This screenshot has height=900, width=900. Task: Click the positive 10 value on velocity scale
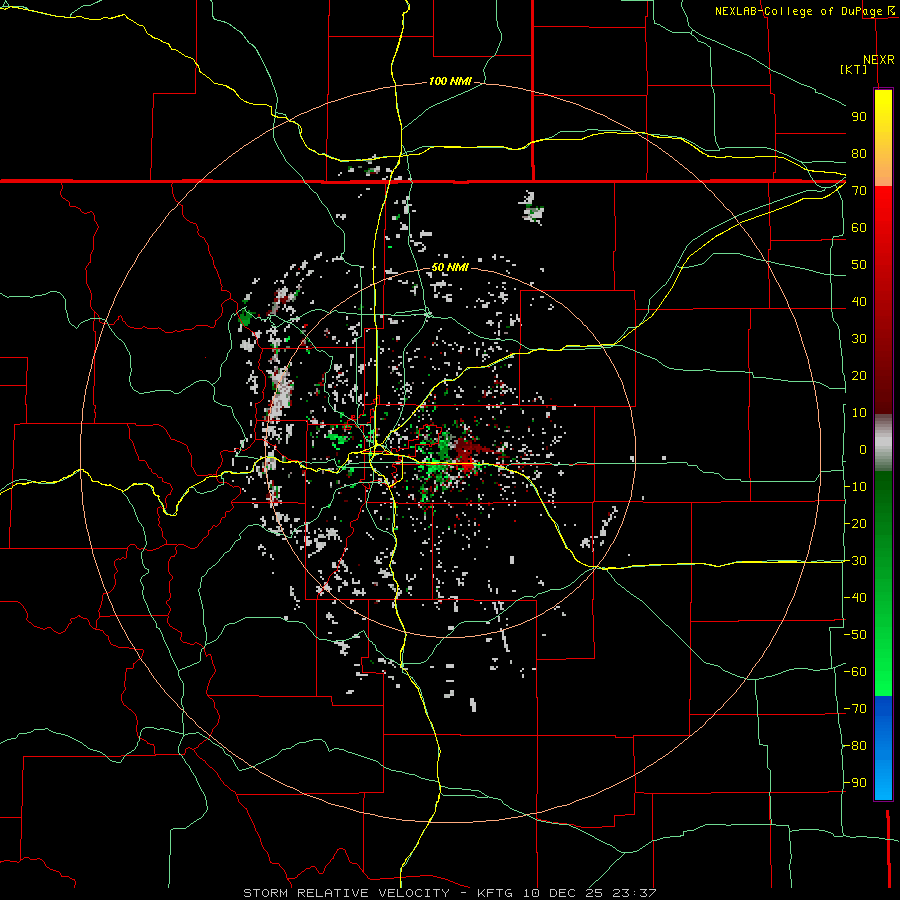(859, 413)
